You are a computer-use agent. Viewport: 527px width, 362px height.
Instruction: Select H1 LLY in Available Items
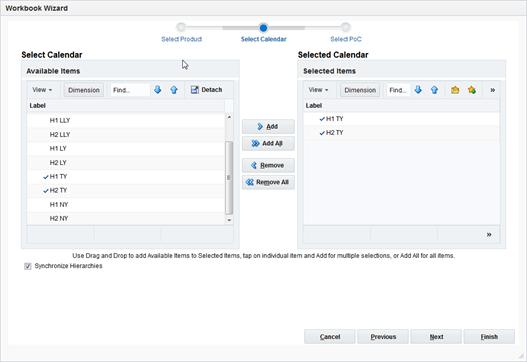pyautogui.click(x=126, y=120)
